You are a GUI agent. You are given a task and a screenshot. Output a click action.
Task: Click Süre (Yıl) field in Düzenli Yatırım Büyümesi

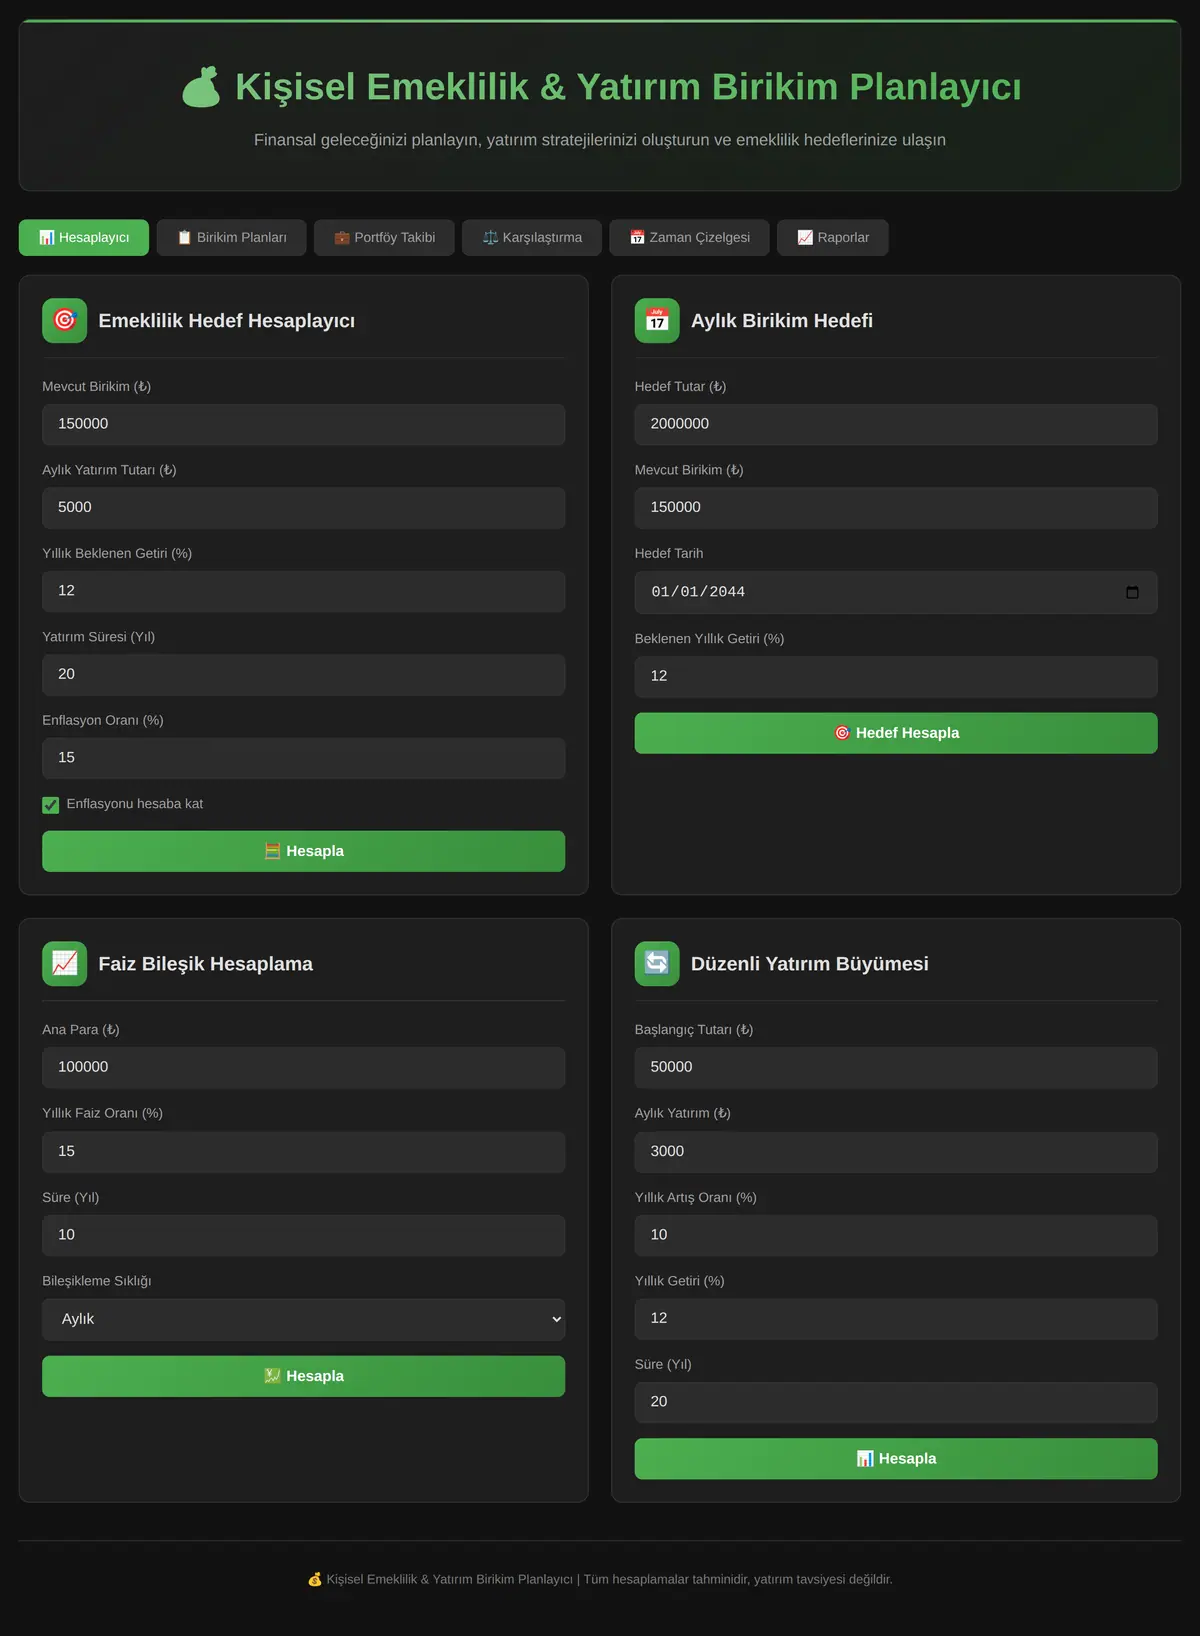(x=896, y=1402)
